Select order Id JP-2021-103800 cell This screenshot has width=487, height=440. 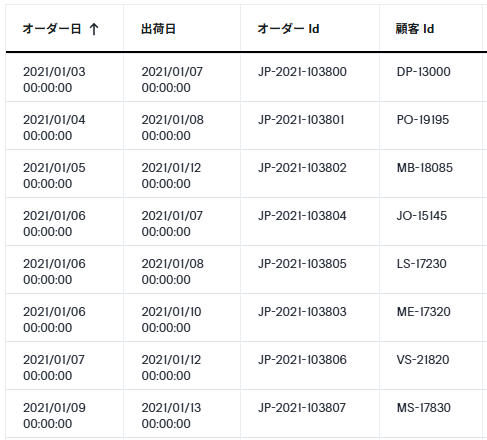(310, 78)
